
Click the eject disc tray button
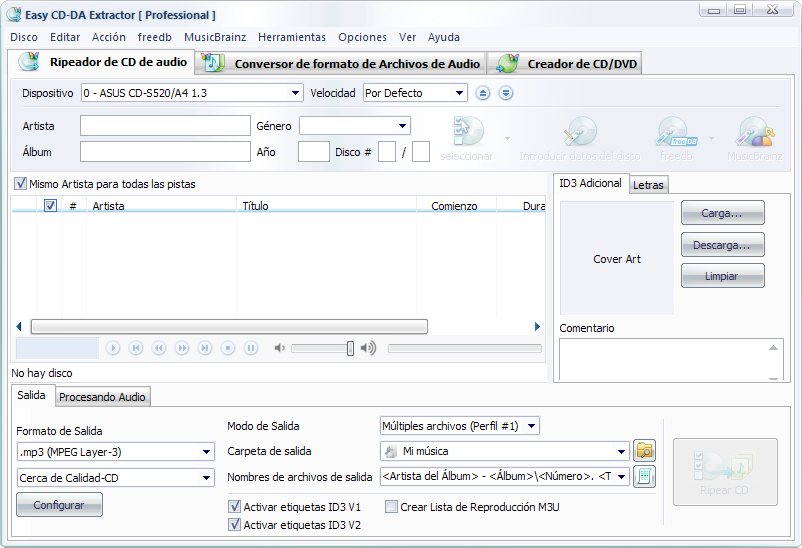point(483,93)
